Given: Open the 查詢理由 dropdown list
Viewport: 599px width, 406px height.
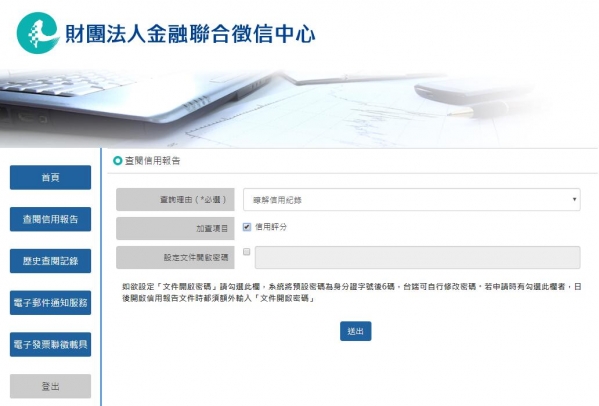Looking at the screenshot, I should coord(412,200).
